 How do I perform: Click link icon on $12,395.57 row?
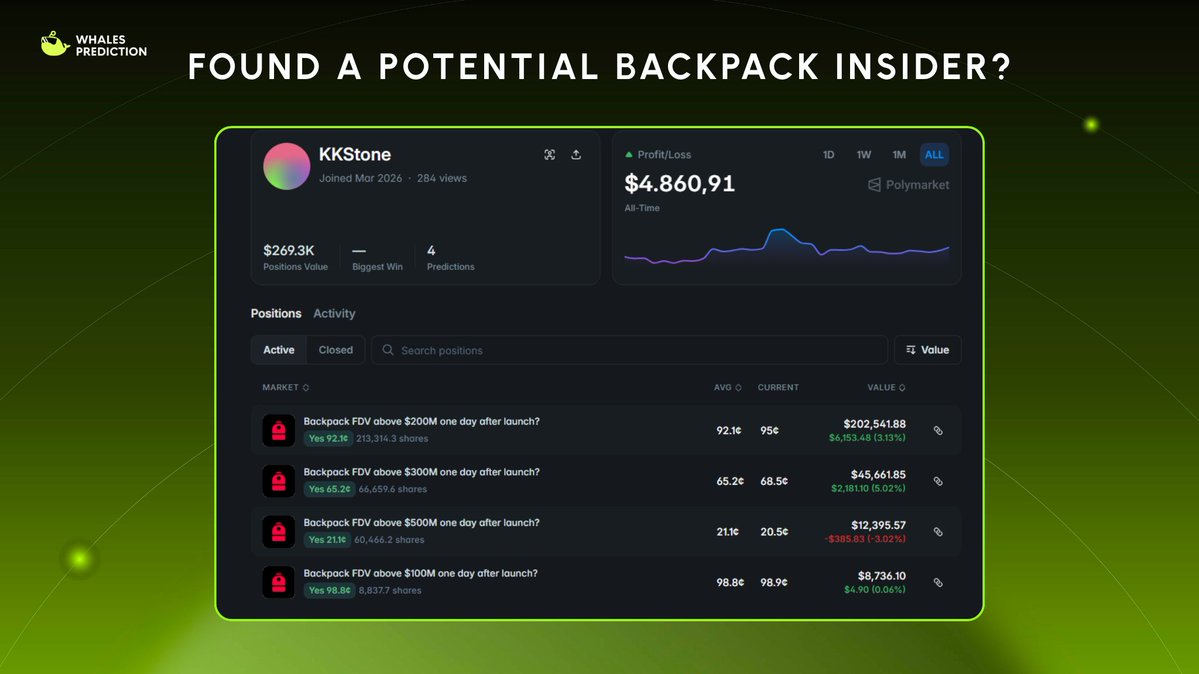938,532
